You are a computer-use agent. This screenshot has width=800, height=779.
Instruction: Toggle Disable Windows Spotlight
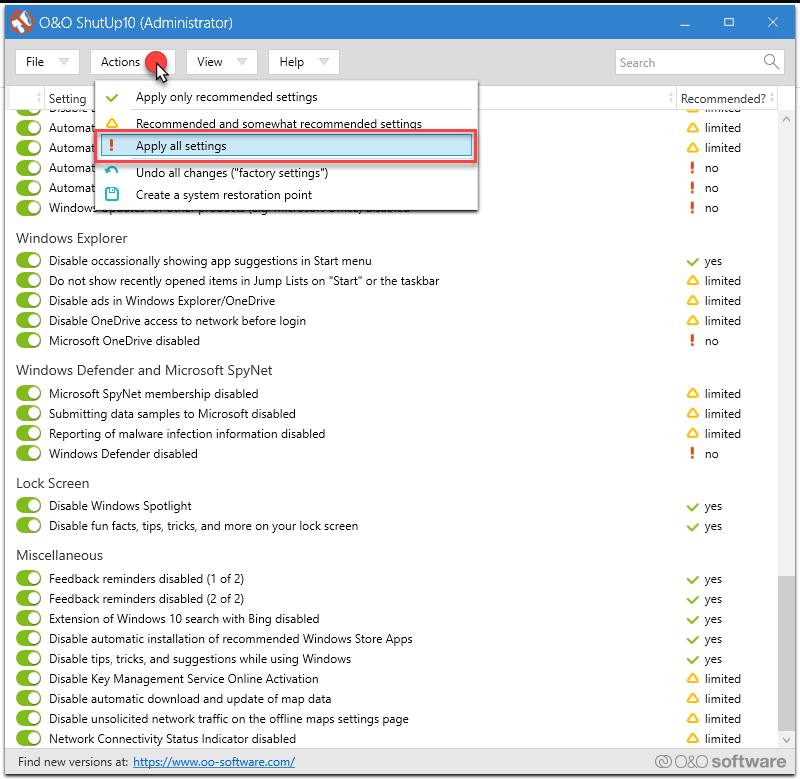(29, 506)
